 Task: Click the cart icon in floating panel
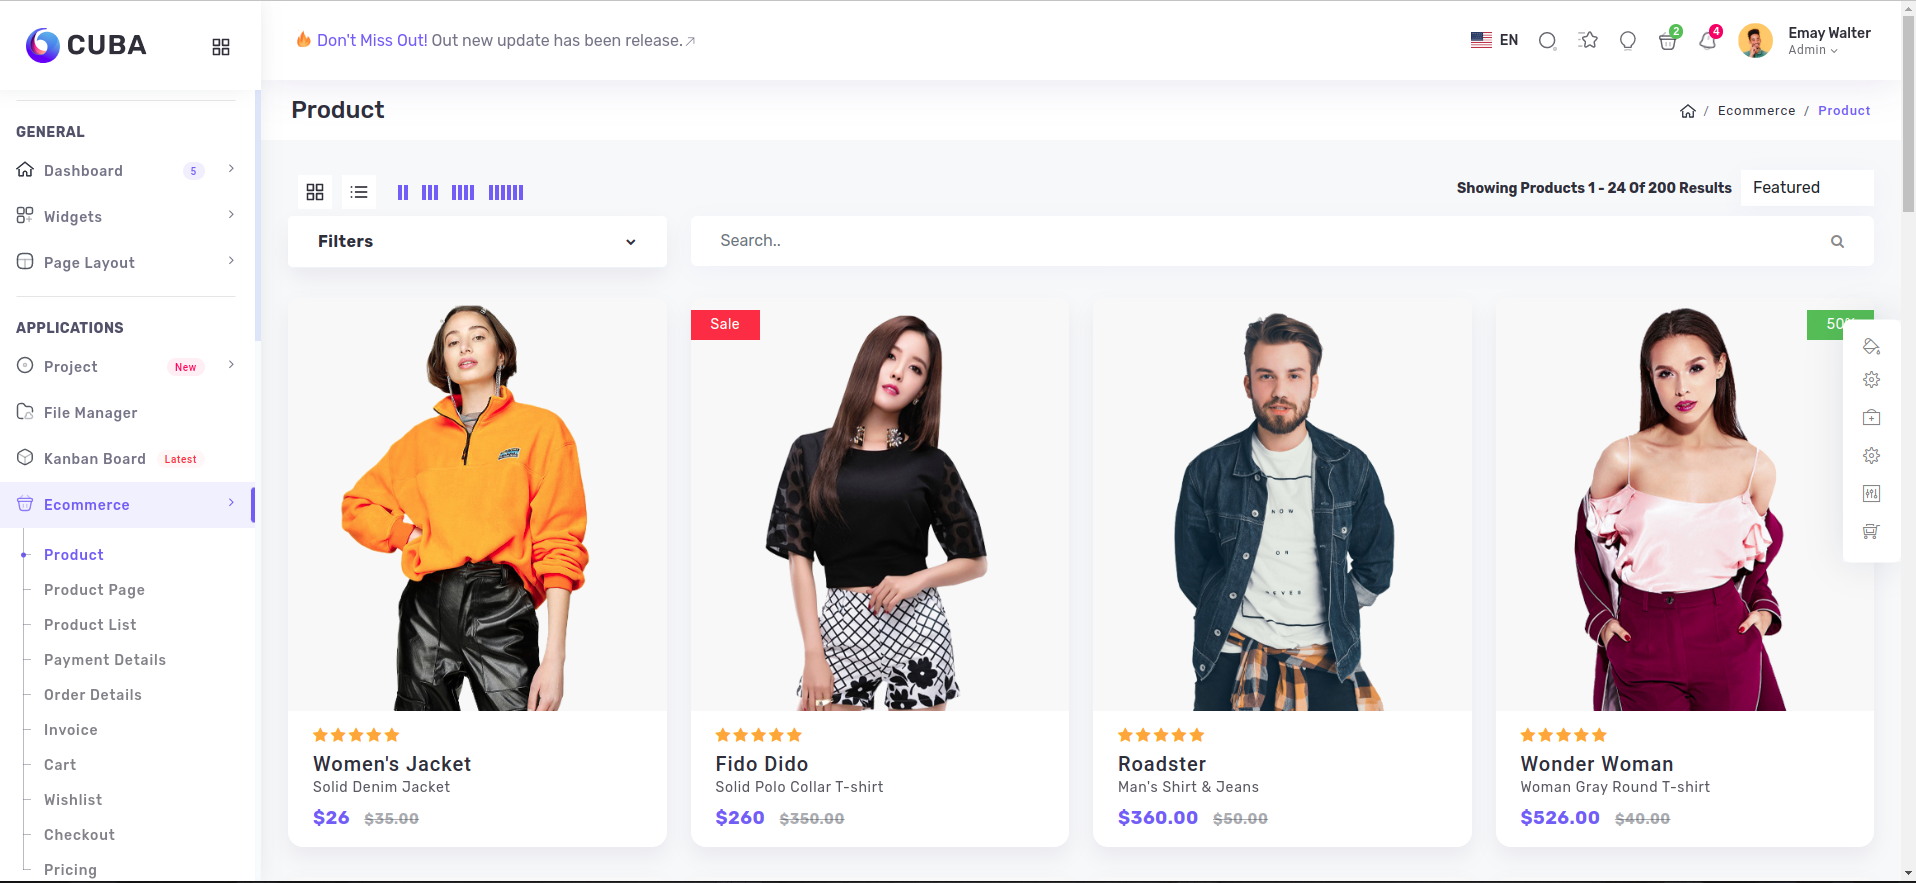(x=1872, y=532)
